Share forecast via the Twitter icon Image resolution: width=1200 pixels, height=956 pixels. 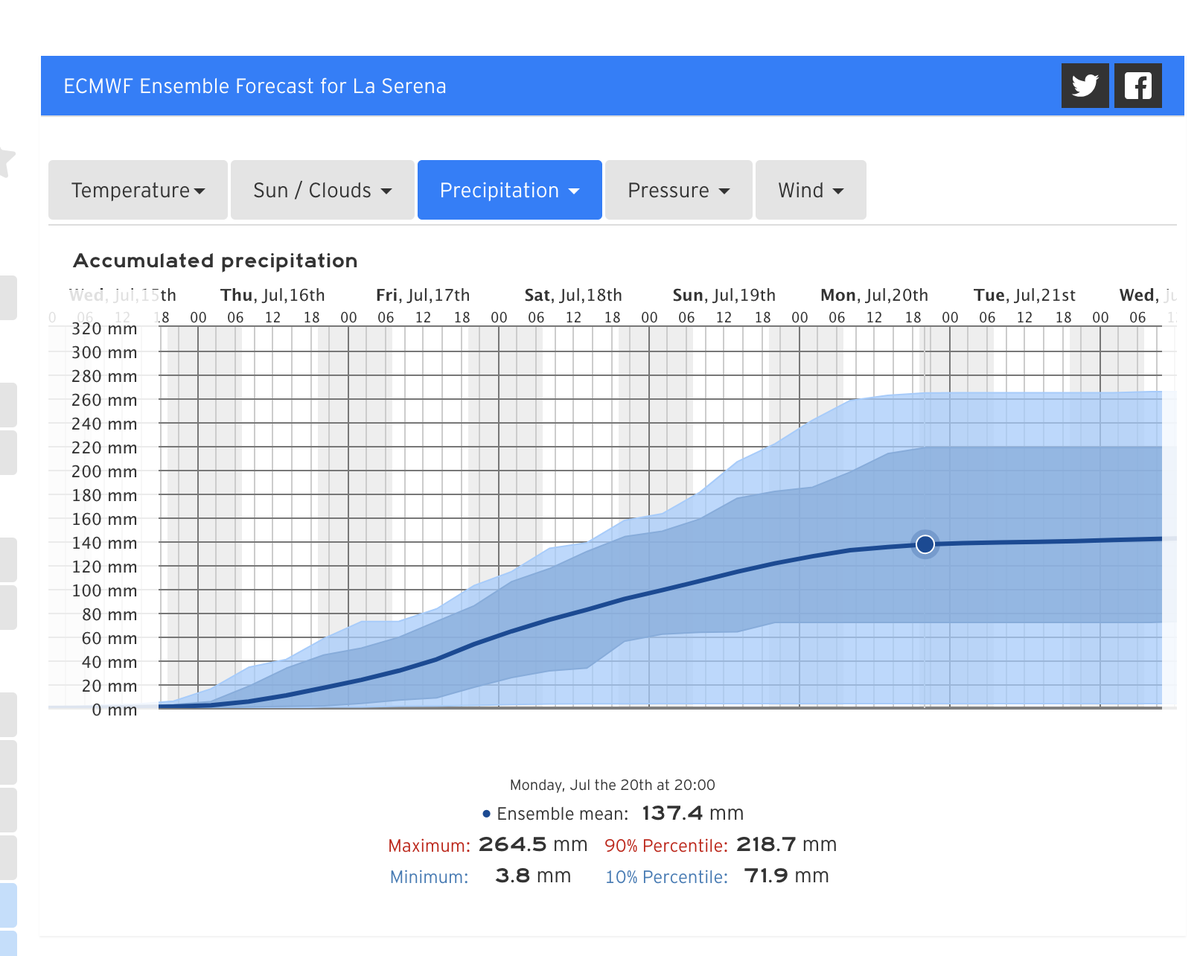coord(1085,85)
